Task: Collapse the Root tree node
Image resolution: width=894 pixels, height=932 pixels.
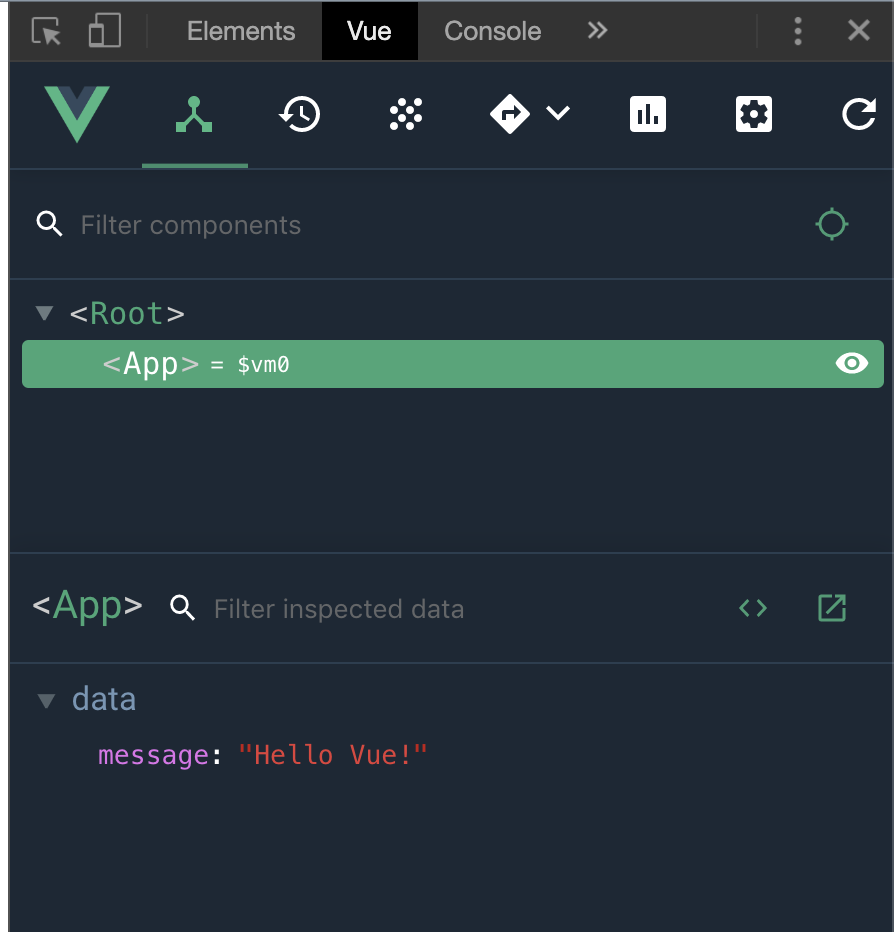Action: click(44, 314)
